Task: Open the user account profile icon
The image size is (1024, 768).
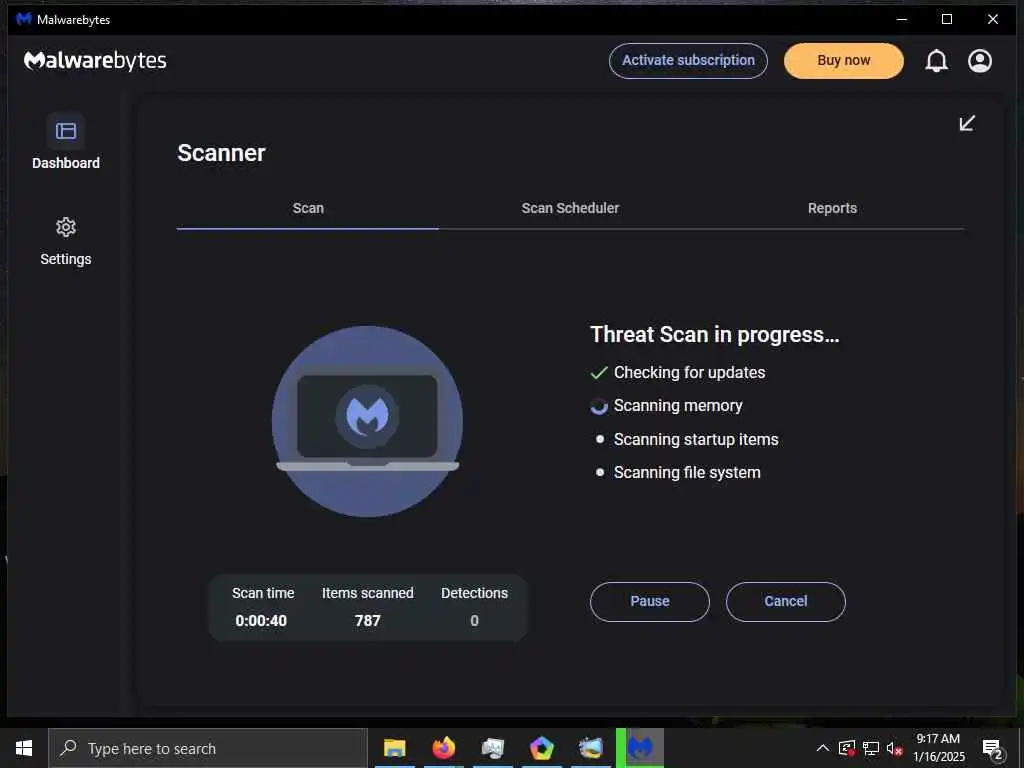Action: (980, 61)
